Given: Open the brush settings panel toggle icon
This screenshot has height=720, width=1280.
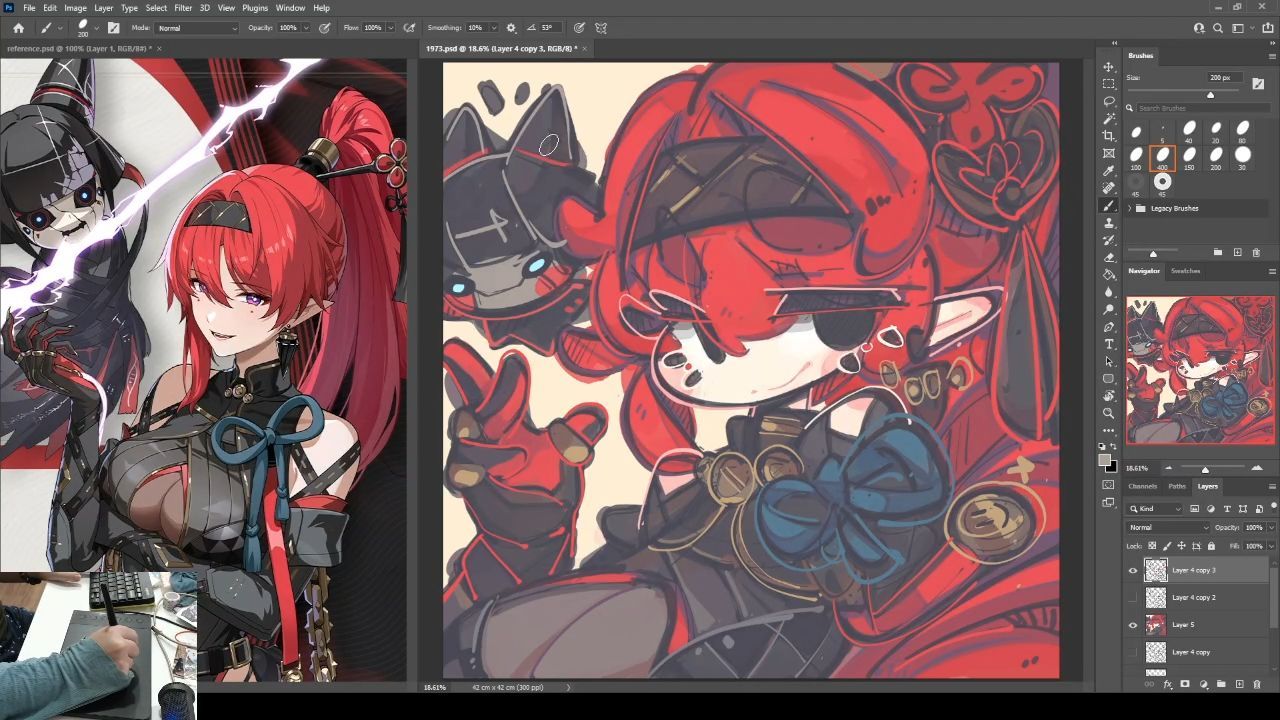Looking at the screenshot, I should (113, 28).
